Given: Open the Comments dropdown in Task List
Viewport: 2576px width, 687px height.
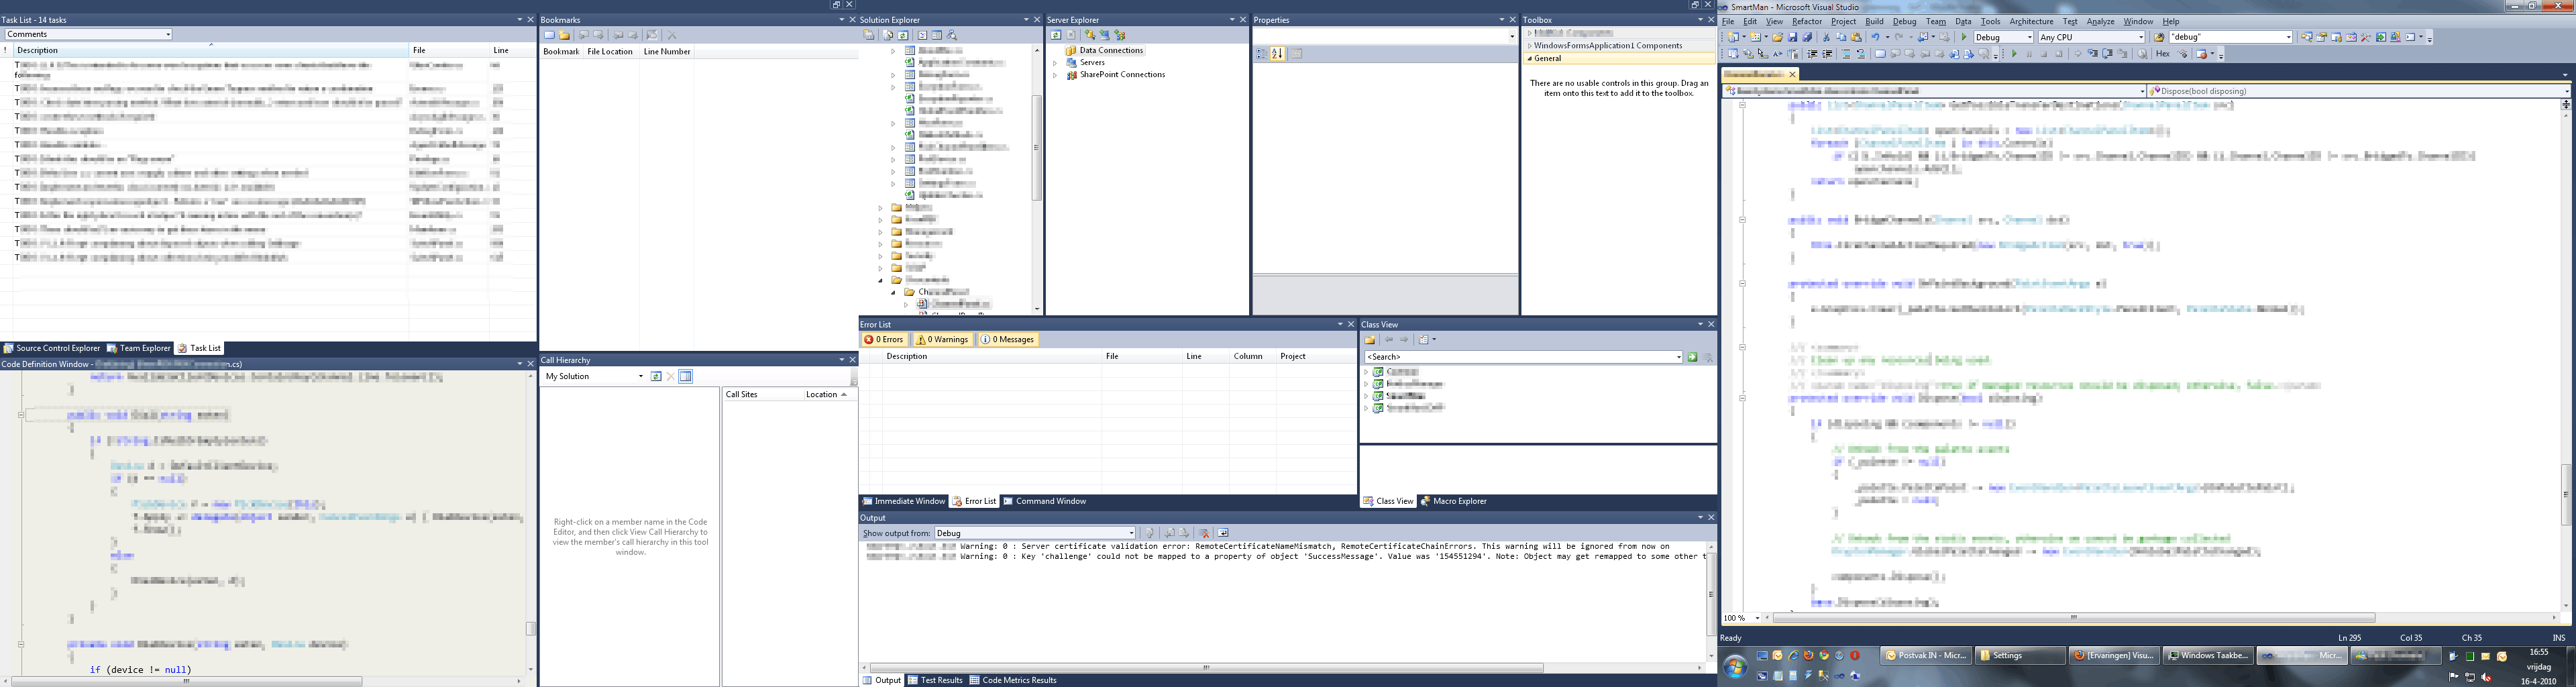Looking at the screenshot, I should pos(88,34).
